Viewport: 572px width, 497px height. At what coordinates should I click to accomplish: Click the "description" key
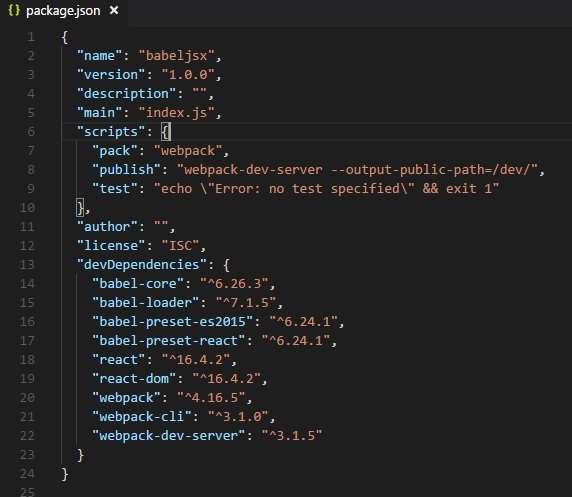tap(126, 94)
